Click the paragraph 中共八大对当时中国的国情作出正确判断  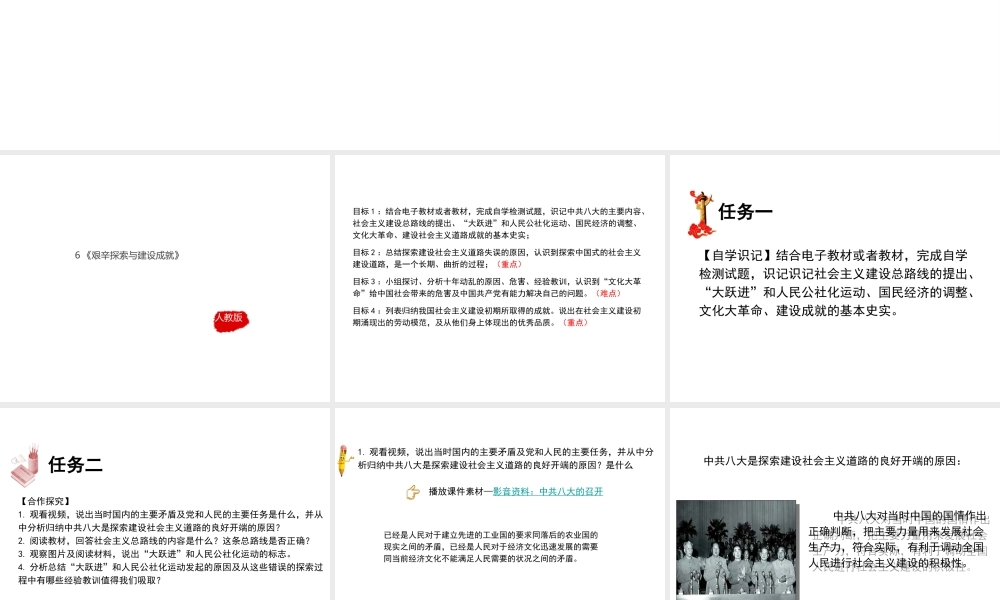(897, 539)
